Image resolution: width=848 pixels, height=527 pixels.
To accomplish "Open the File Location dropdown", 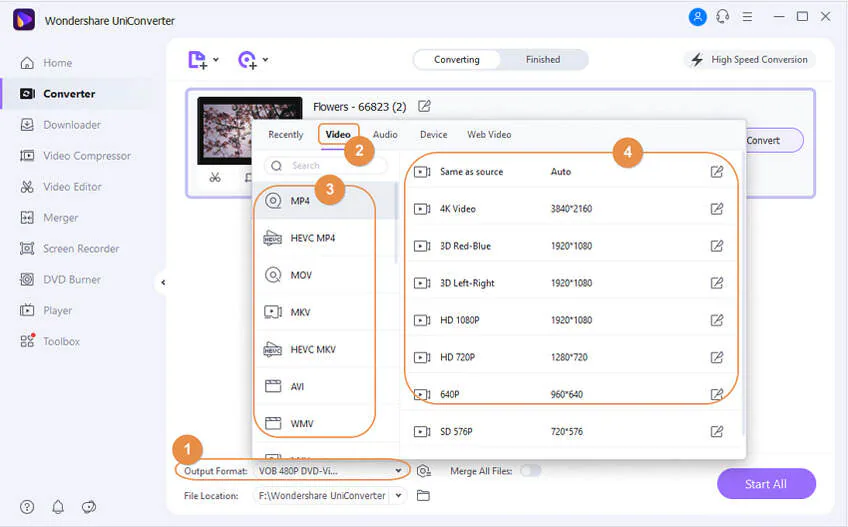I will point(399,496).
